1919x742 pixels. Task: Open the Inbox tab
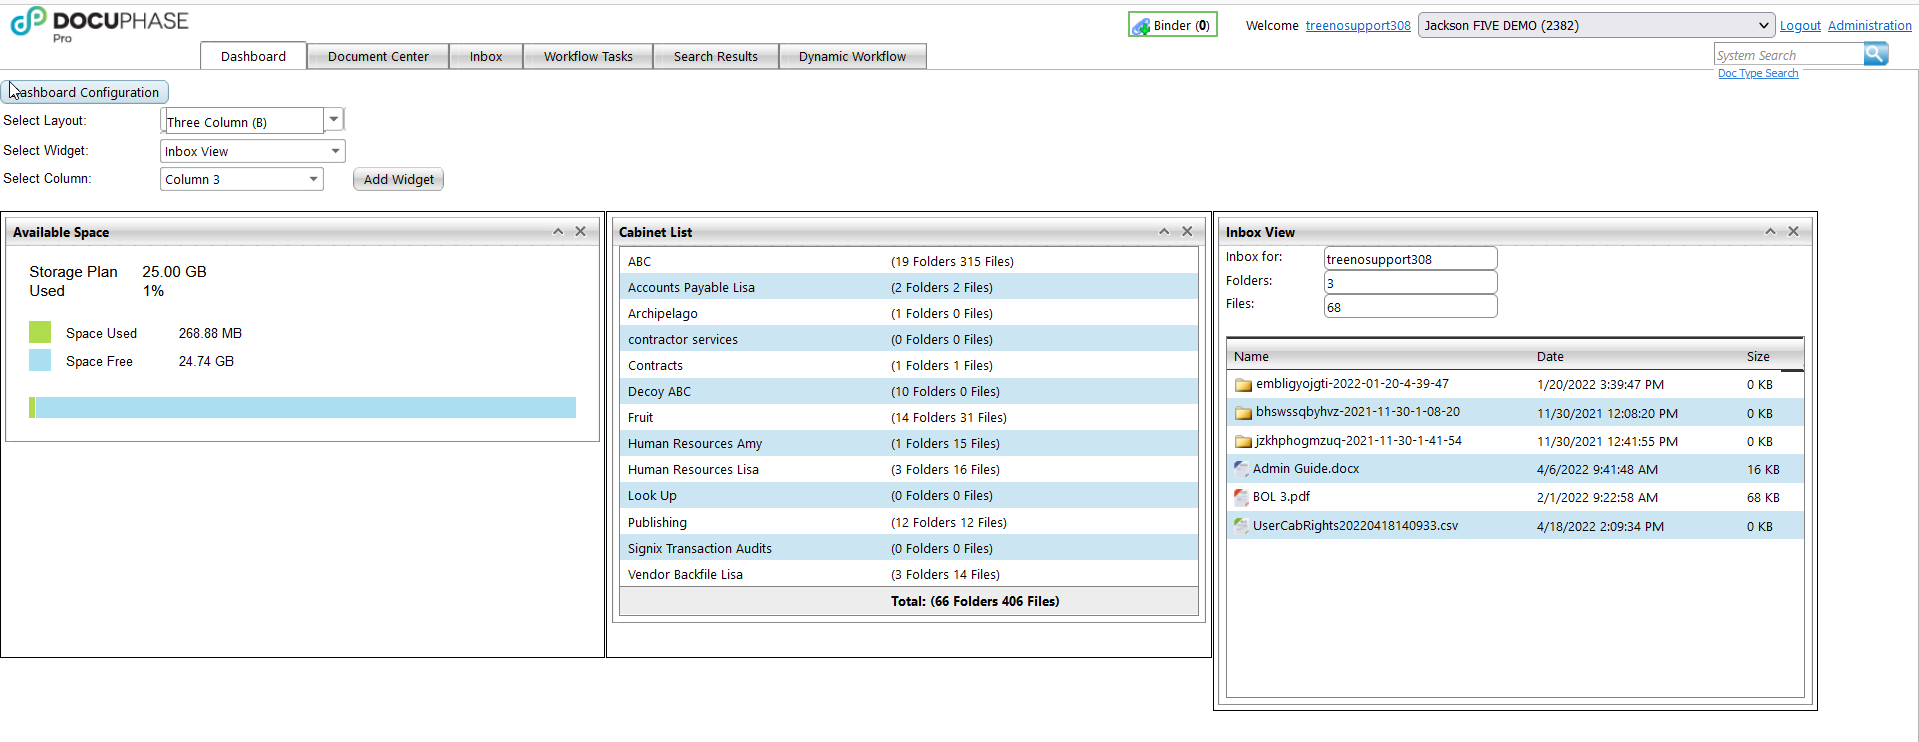click(486, 56)
